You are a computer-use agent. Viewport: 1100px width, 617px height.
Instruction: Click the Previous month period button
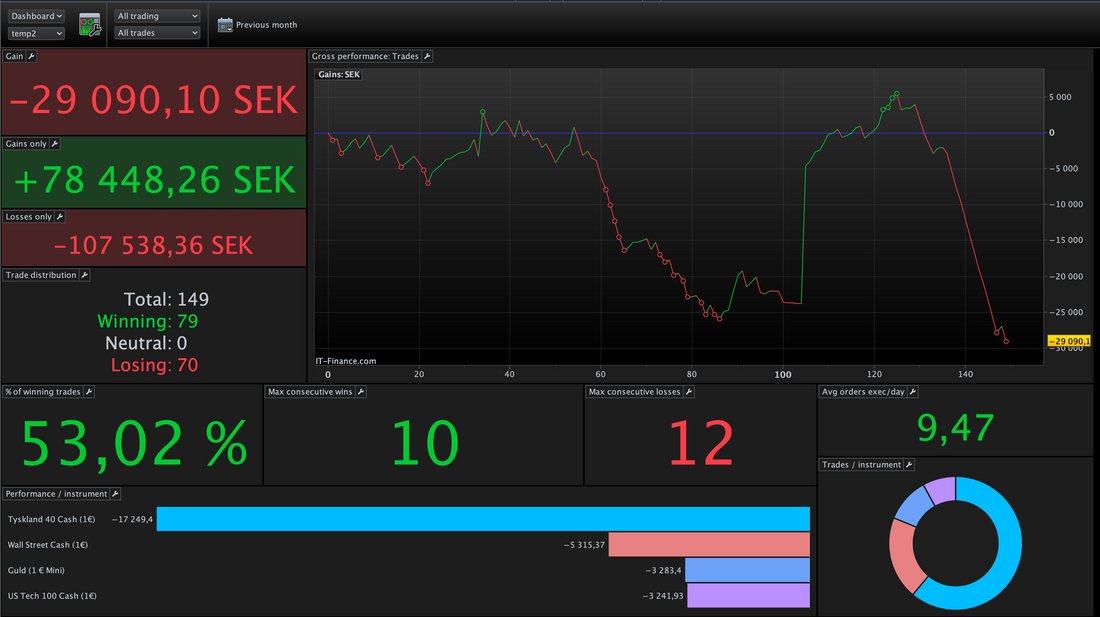(257, 25)
